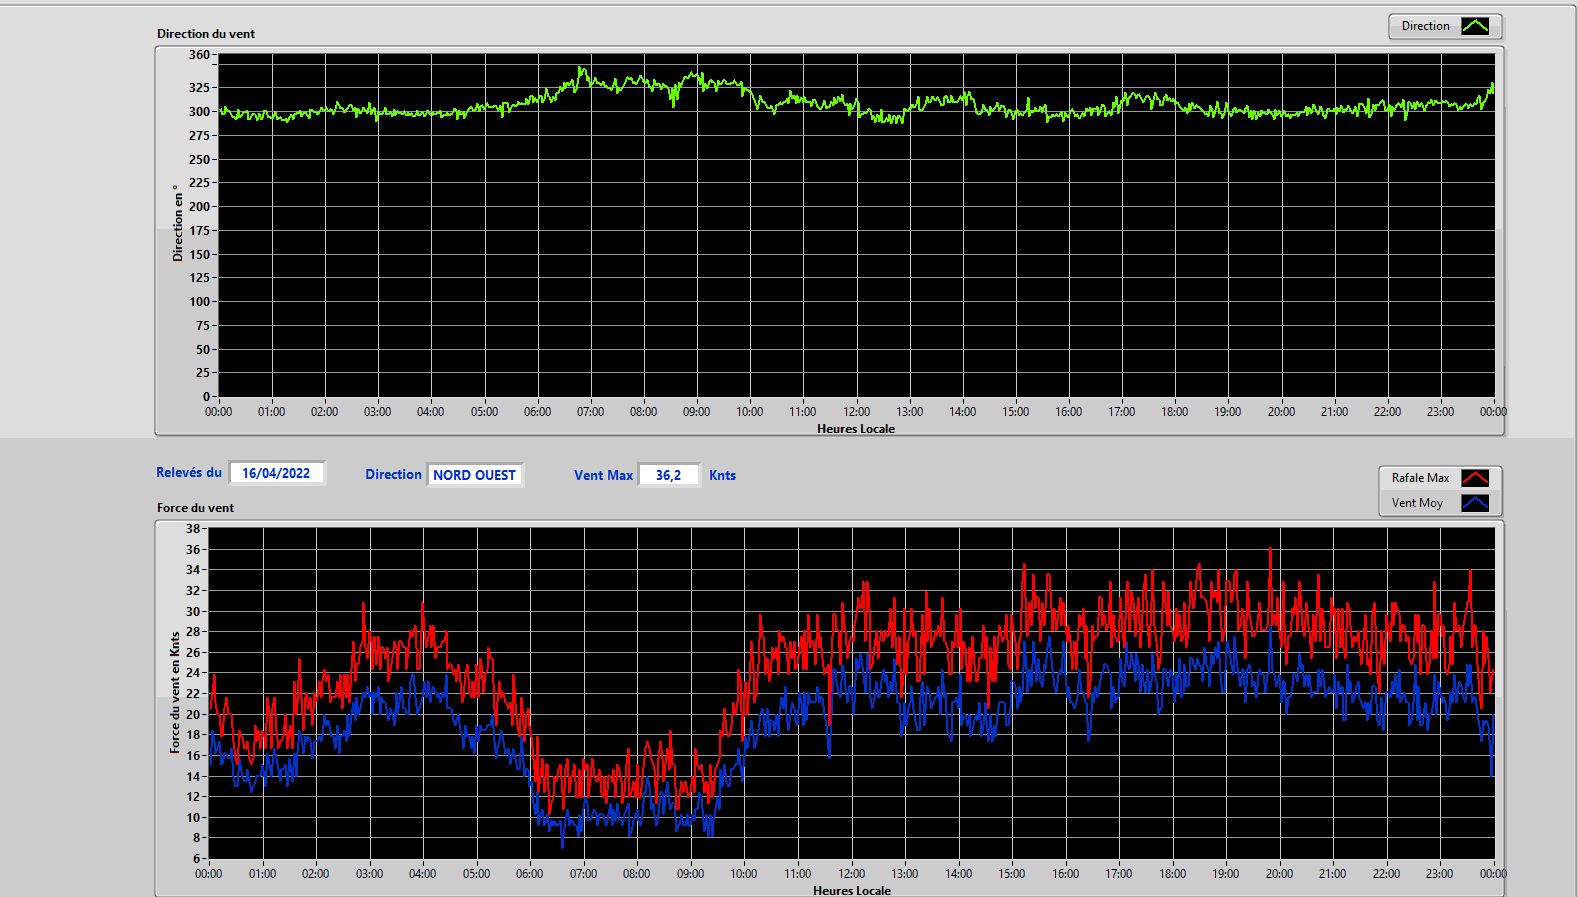The height and width of the screenshot is (897, 1578).
Task: Click the NORD OUEST direction field
Action: 474,475
